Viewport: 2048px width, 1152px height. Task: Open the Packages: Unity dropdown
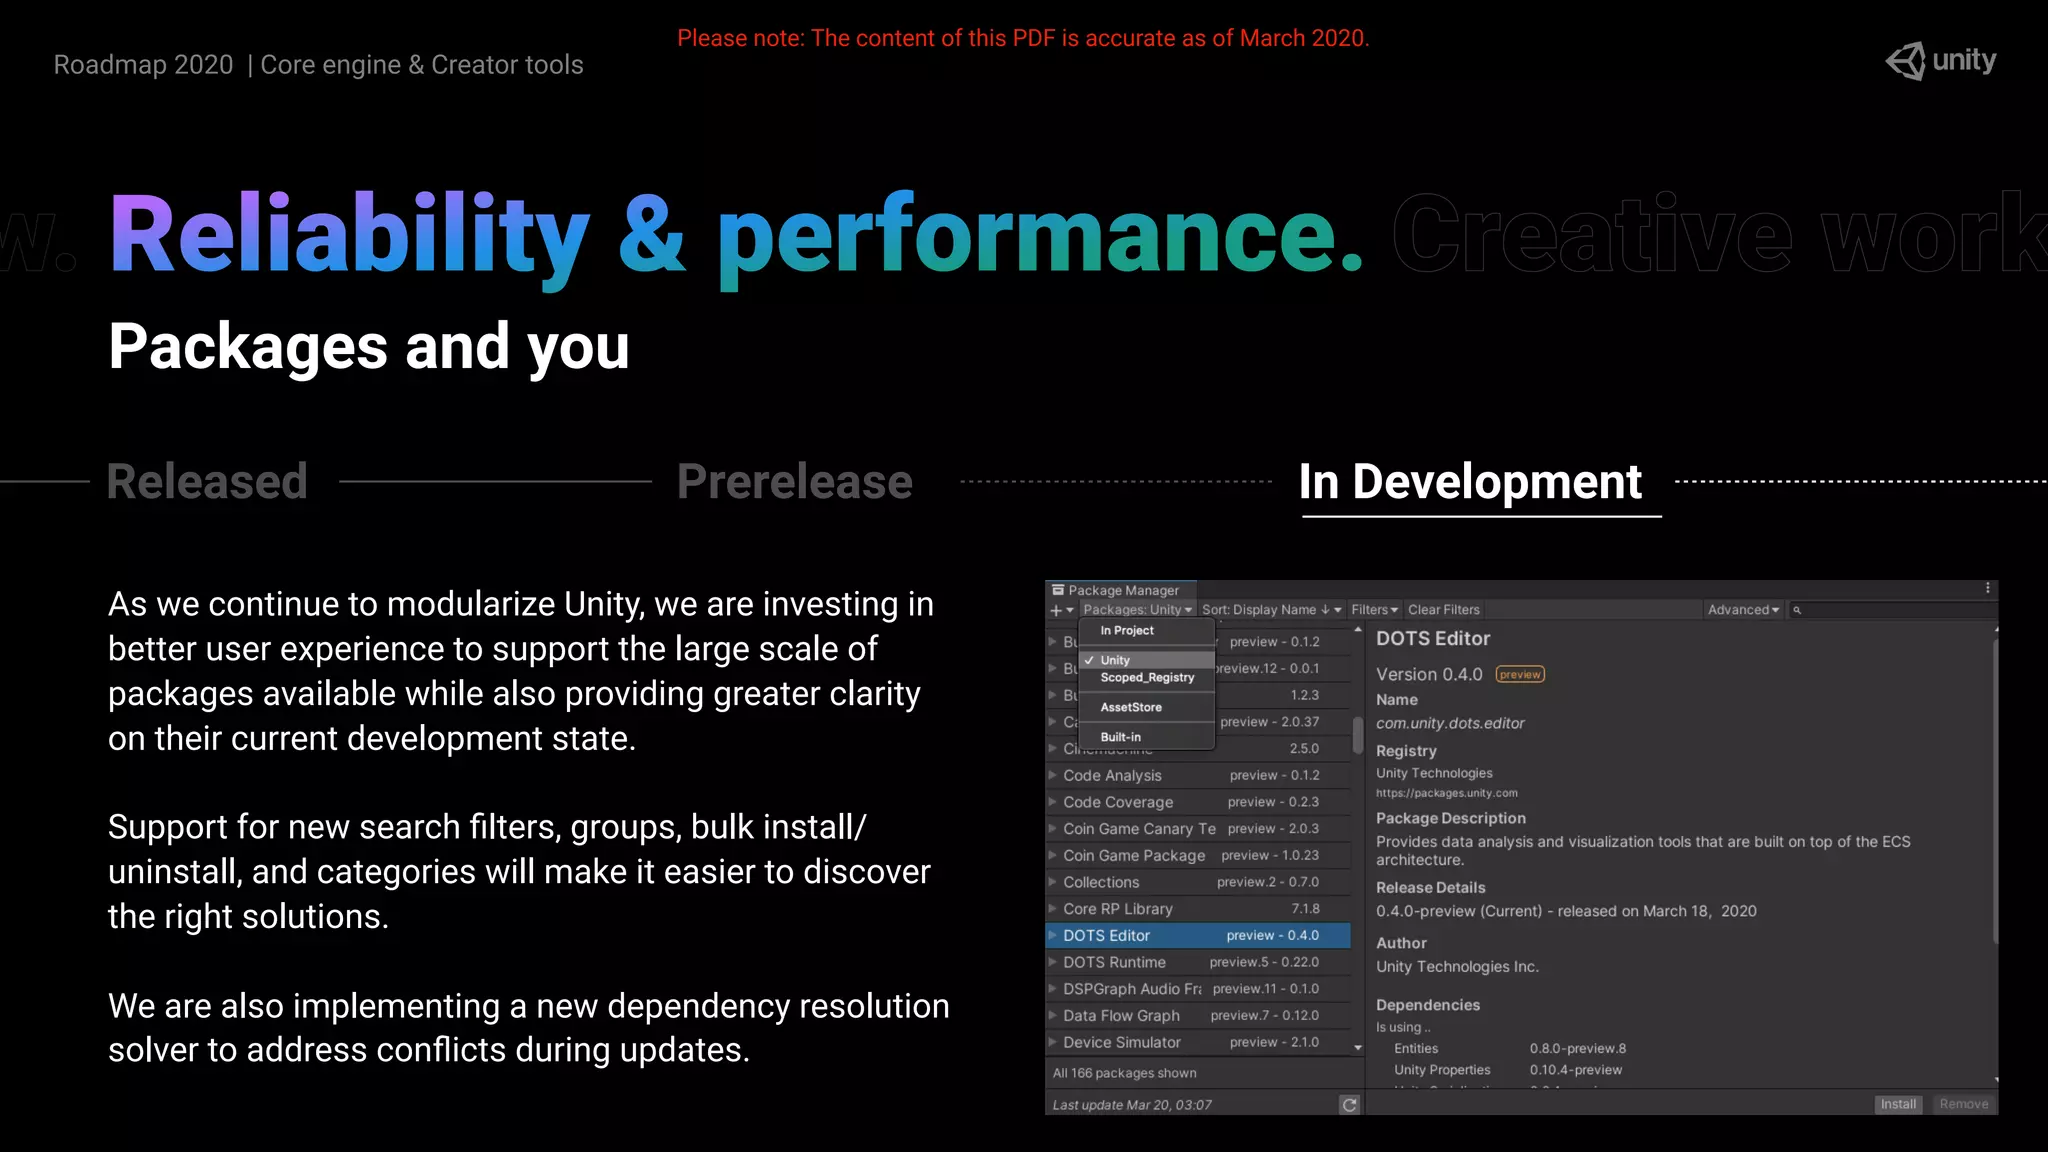[1138, 610]
